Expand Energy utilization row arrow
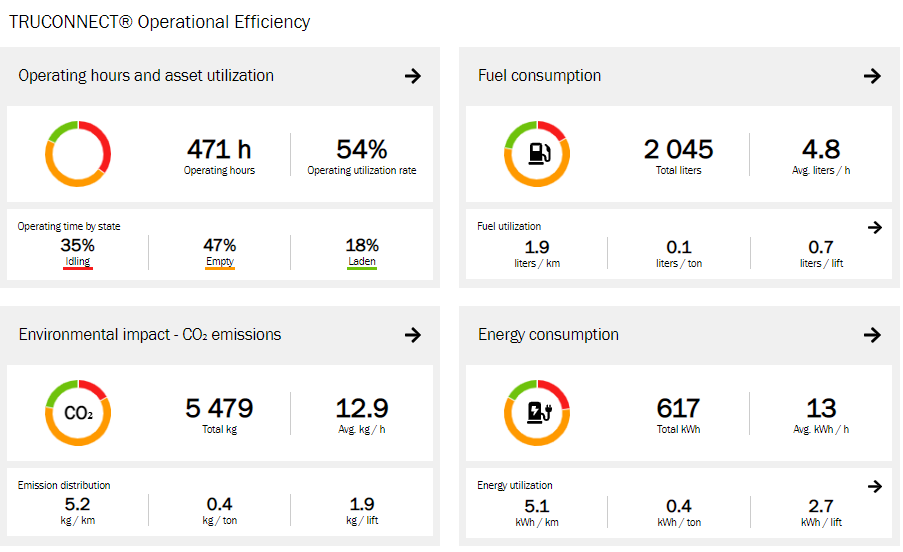The image size is (903, 552). point(875,487)
